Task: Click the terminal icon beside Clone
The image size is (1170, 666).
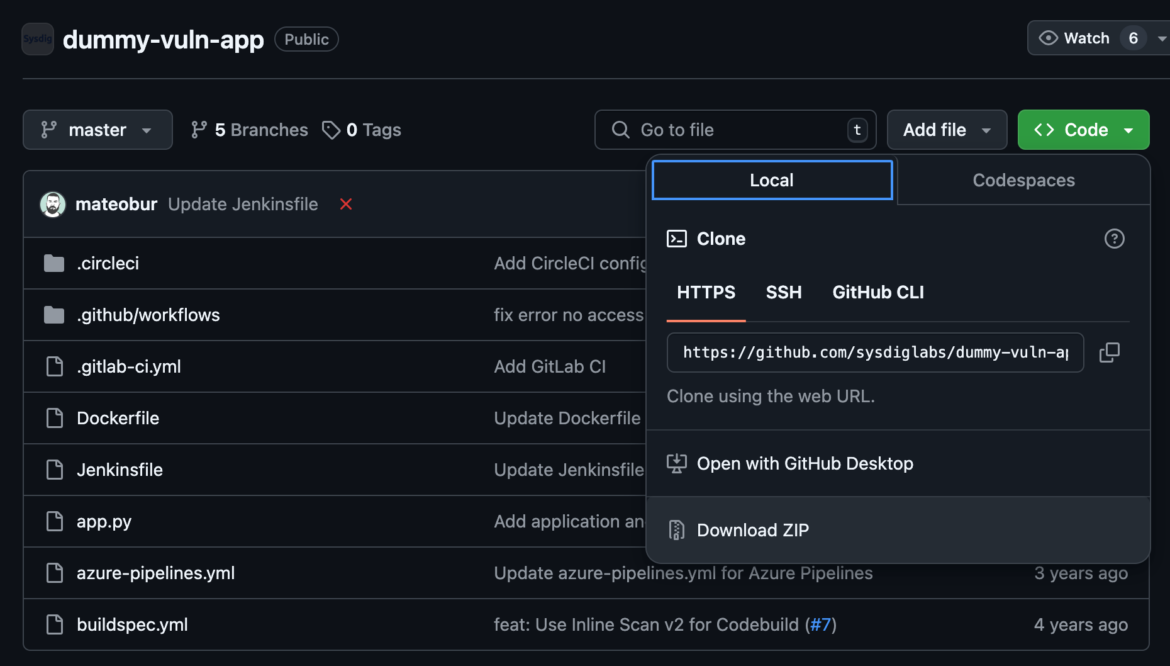Action: pyautogui.click(x=677, y=239)
